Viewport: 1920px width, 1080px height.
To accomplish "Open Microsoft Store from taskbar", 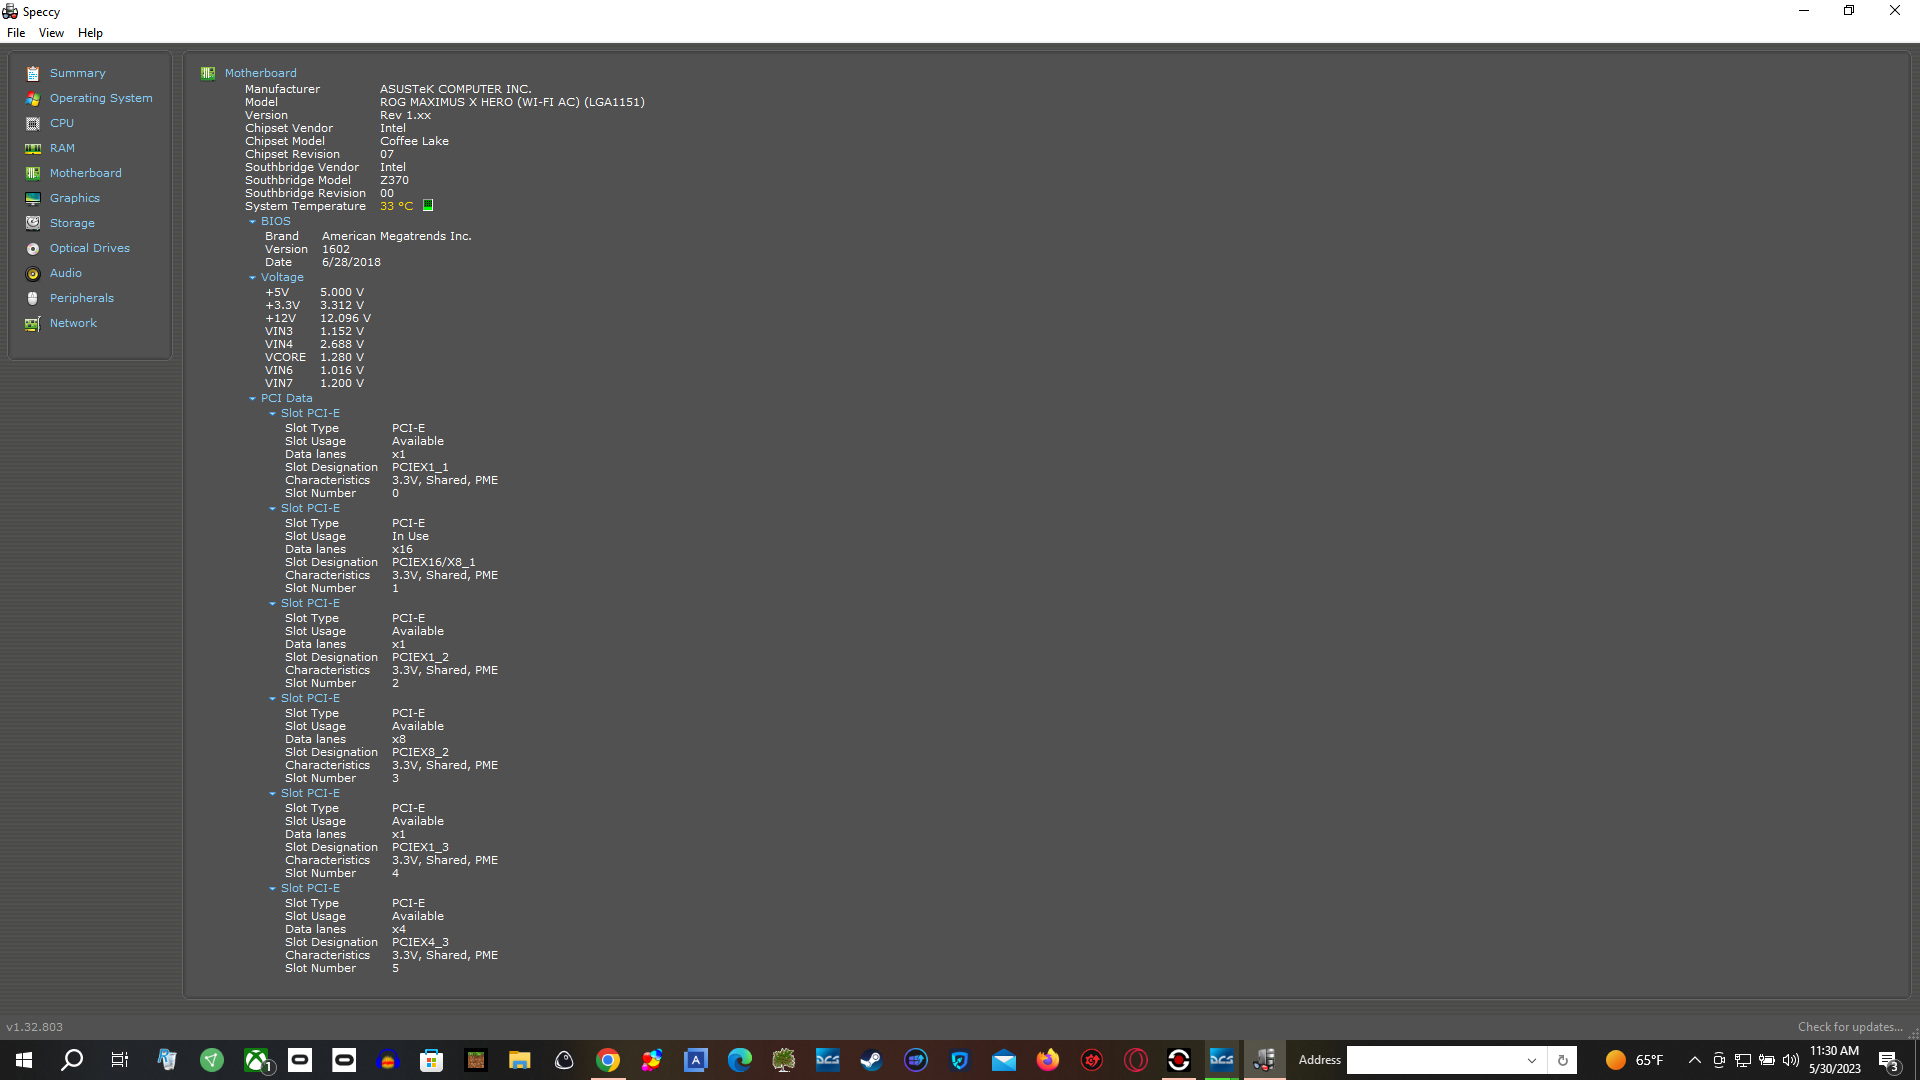I will point(432,1060).
